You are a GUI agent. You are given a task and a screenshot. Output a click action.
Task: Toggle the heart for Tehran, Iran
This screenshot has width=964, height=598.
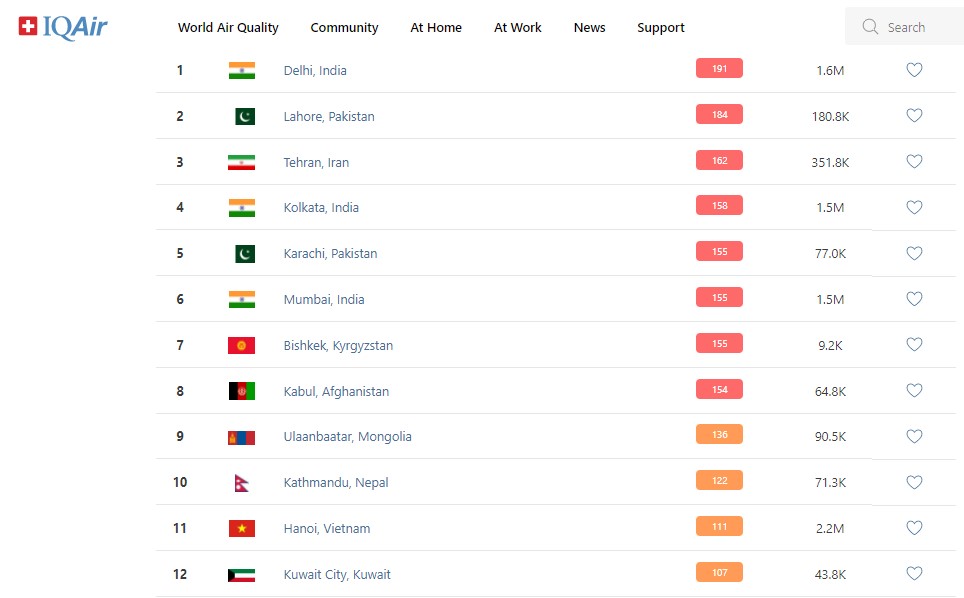[x=914, y=161]
